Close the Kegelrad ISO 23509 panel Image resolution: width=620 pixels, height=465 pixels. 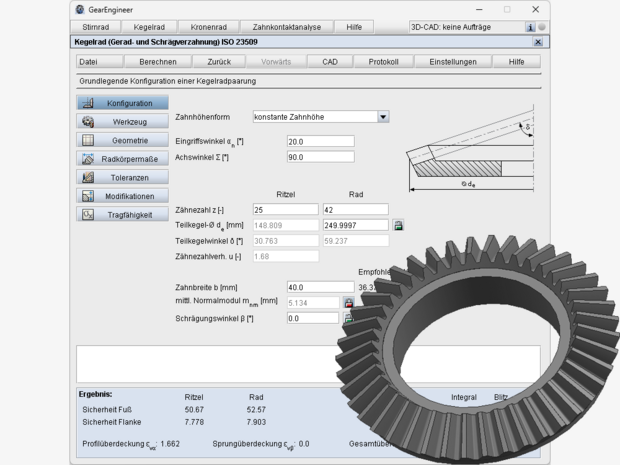tap(538, 42)
